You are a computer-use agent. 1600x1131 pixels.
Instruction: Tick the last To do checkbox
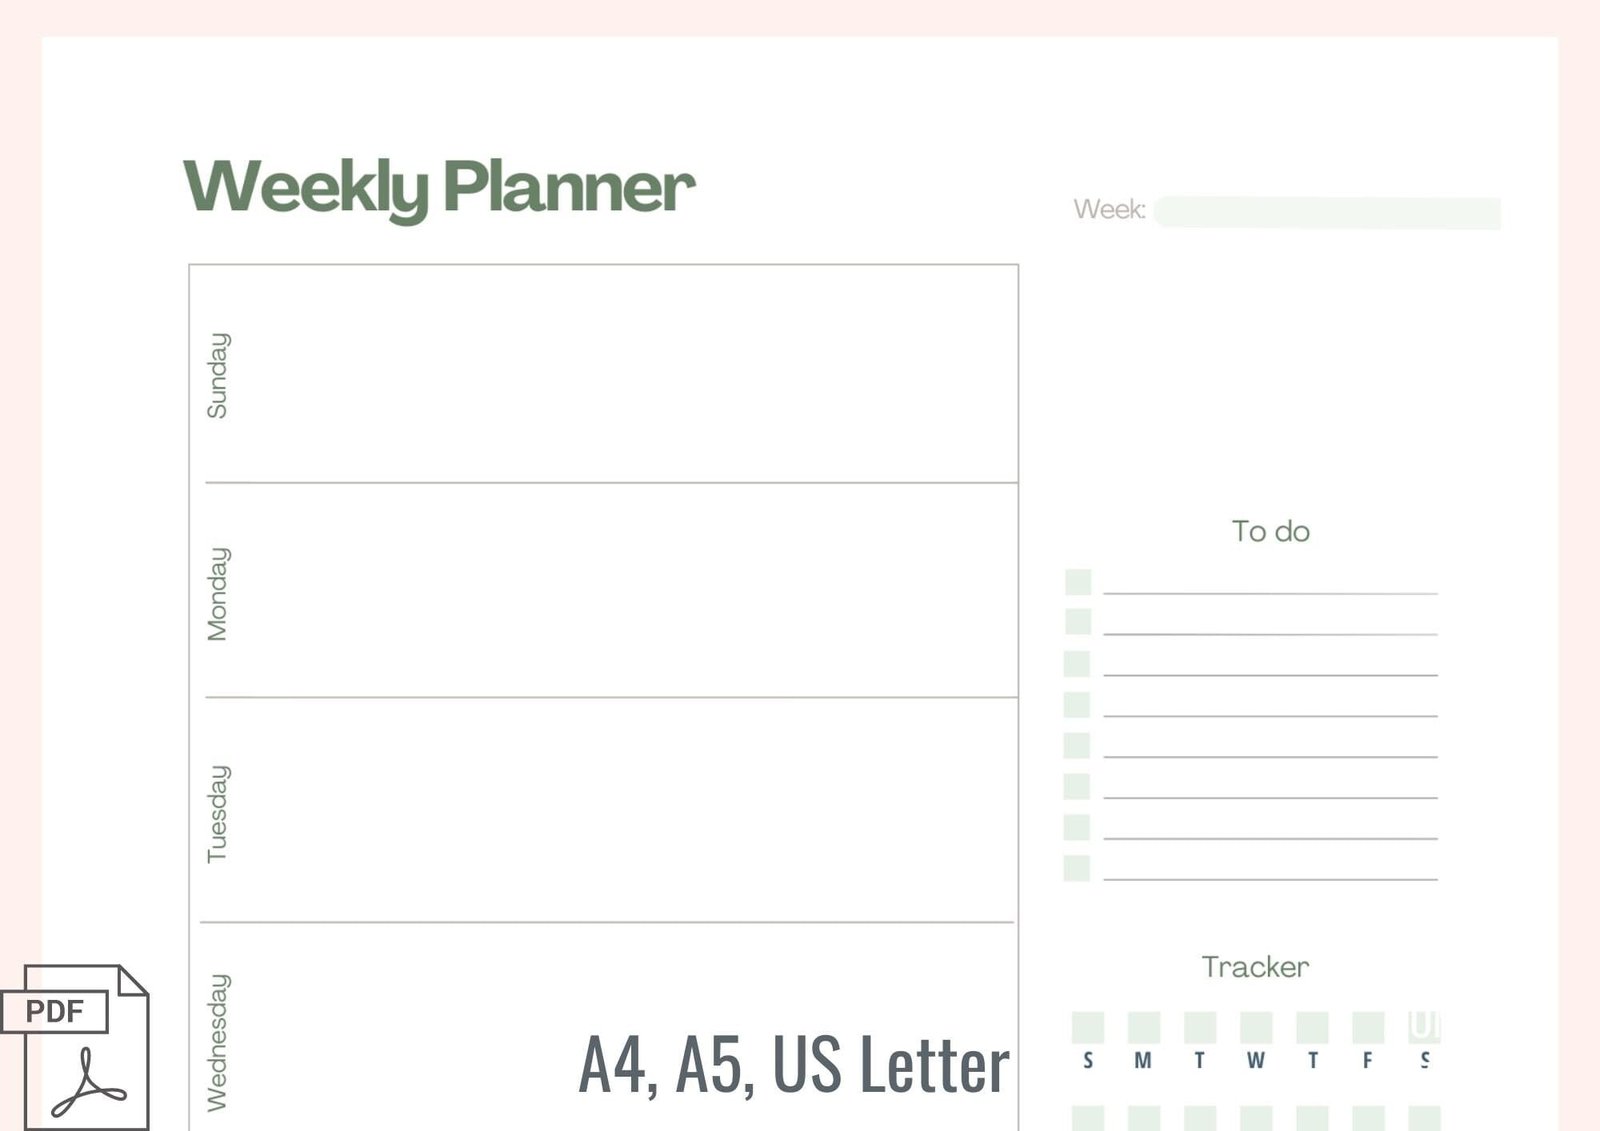pyautogui.click(x=1077, y=868)
